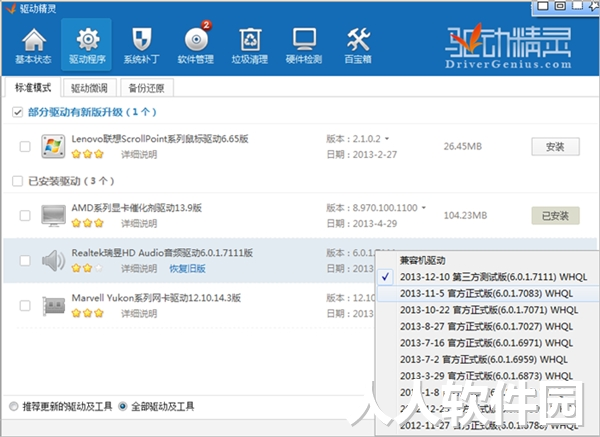Click the Lenovo联想ScrollPoint系列鼠标驱动6.65版 title
The width and height of the screenshot is (600, 437).
click(160, 139)
